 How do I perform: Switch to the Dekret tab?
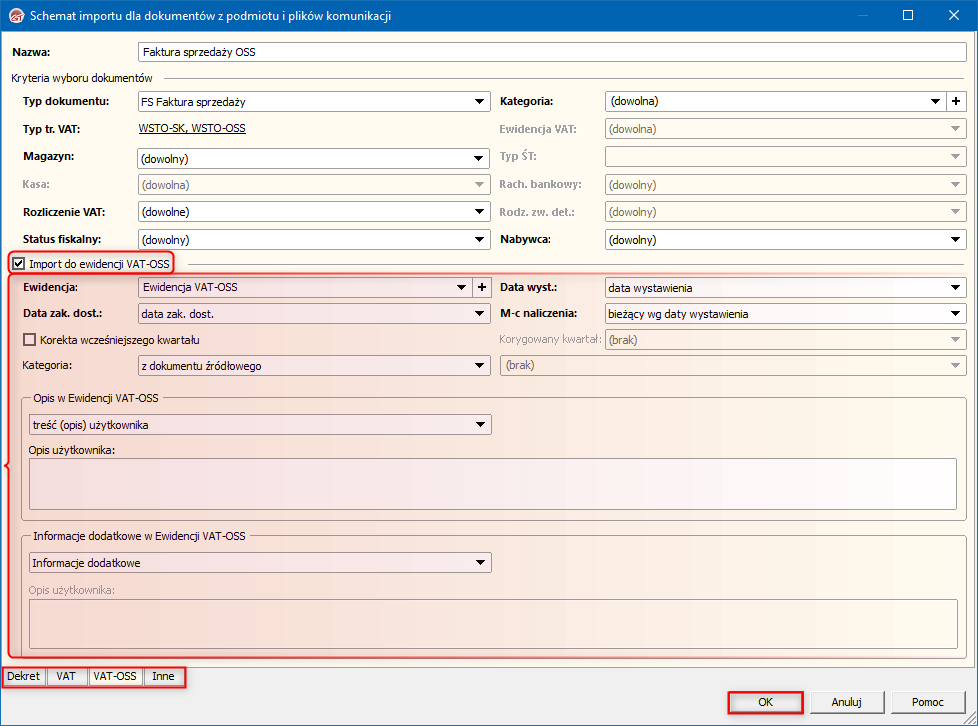pyautogui.click(x=24, y=677)
